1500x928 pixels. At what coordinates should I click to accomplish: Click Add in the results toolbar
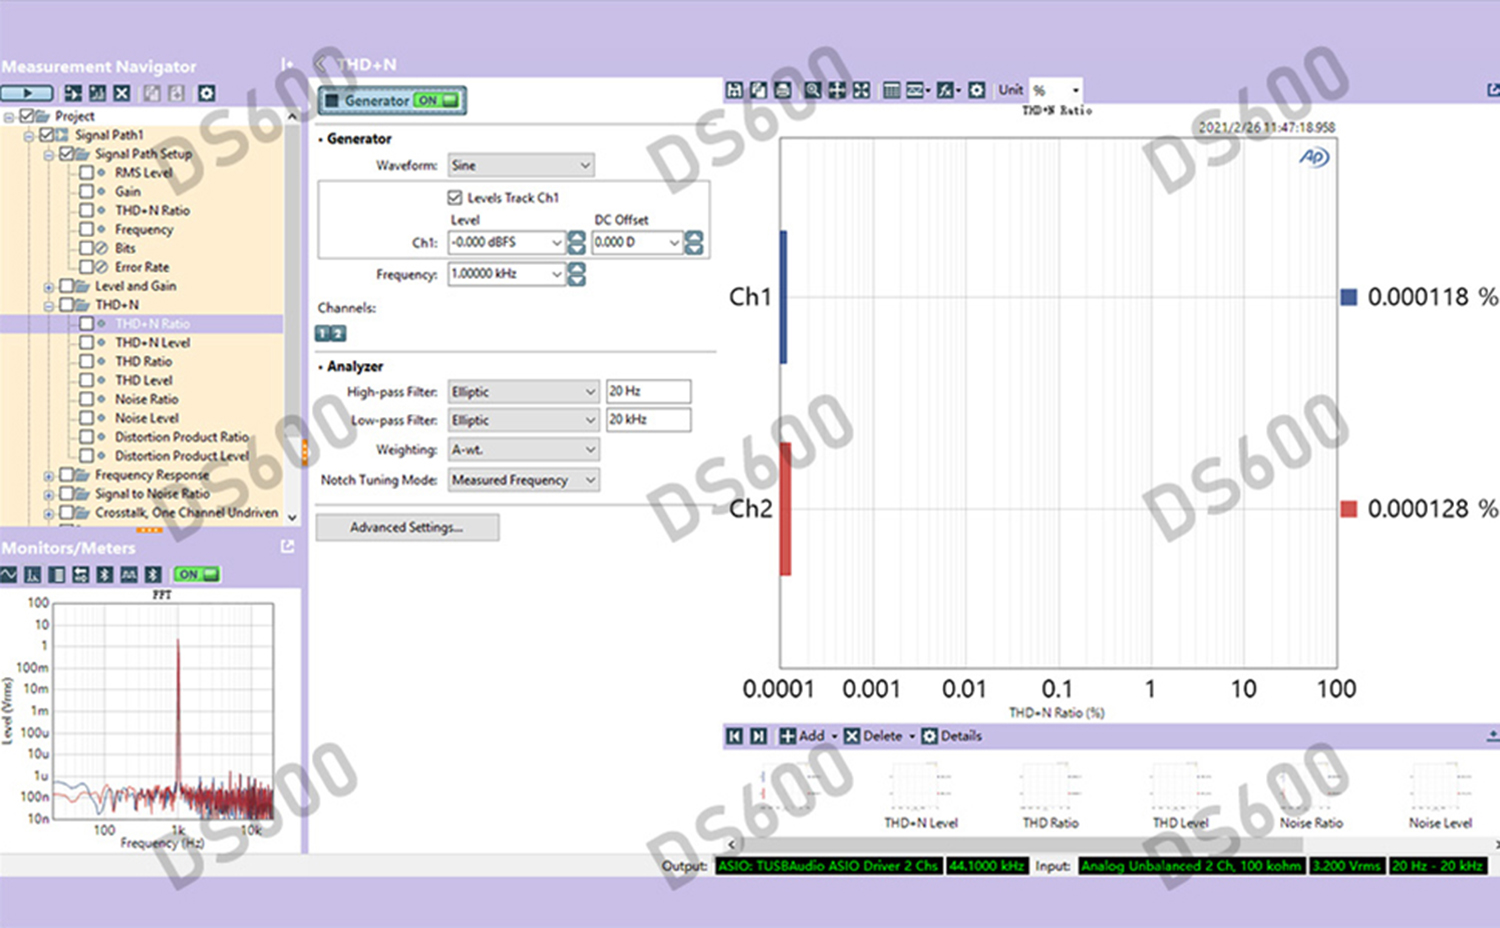click(x=803, y=736)
